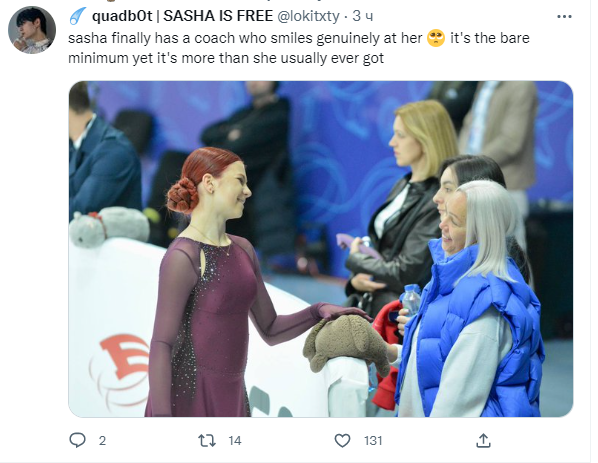
Task: Like the tweet with the heart icon
Action: [x=342, y=440]
